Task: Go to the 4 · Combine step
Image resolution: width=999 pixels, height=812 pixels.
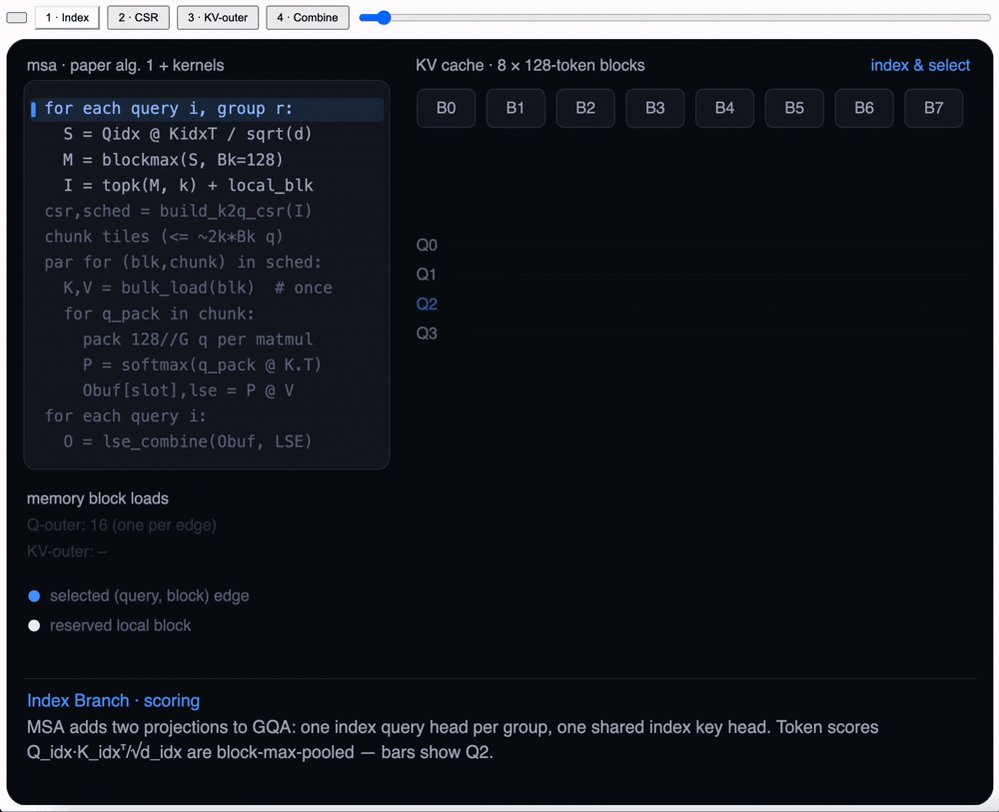Action: [307, 18]
